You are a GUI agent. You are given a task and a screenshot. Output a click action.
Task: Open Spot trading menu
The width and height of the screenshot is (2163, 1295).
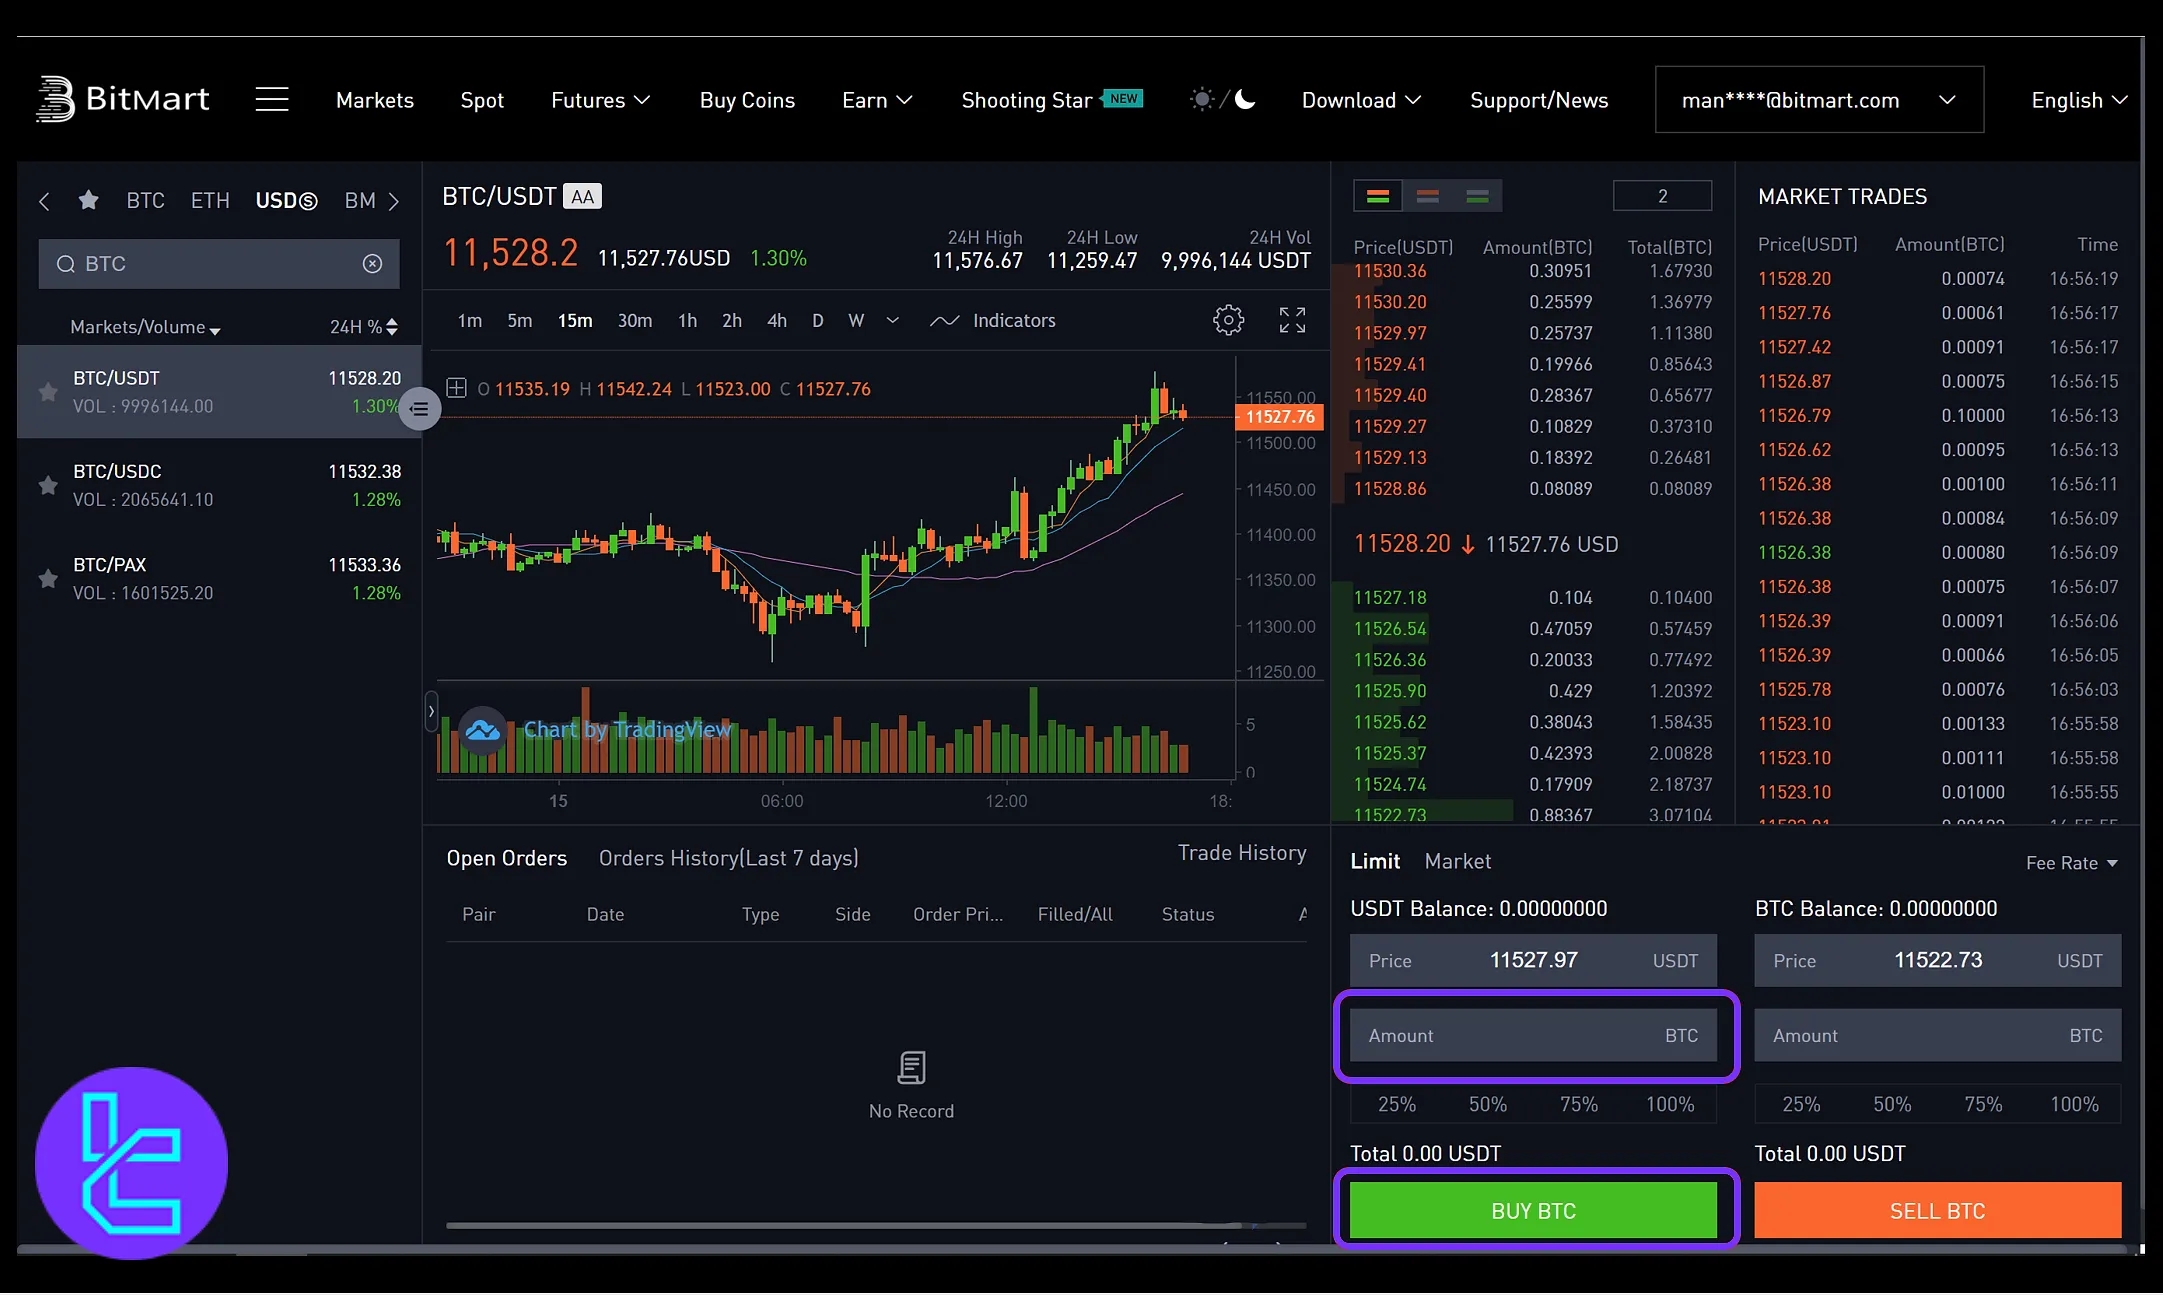click(x=482, y=100)
